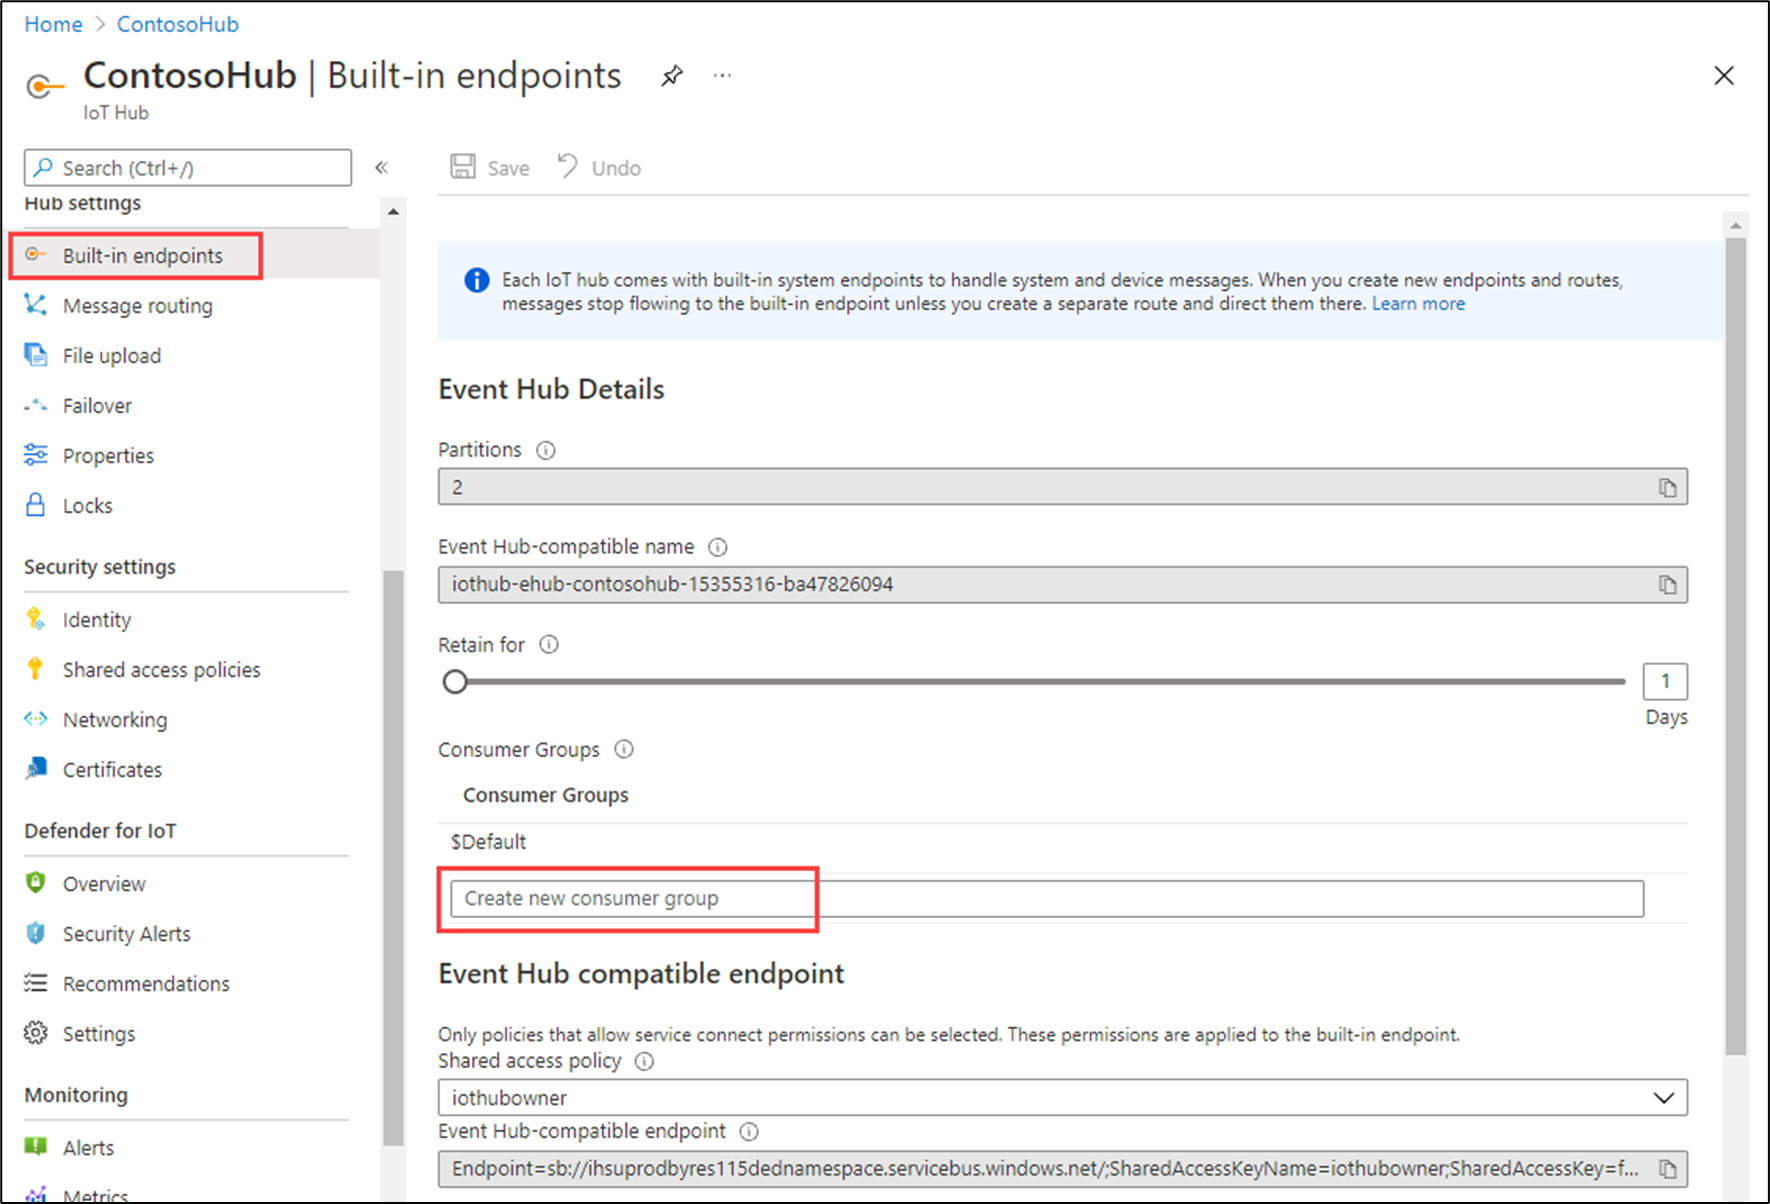Click the Retain for info icon
This screenshot has height=1204, width=1770.
tap(548, 645)
